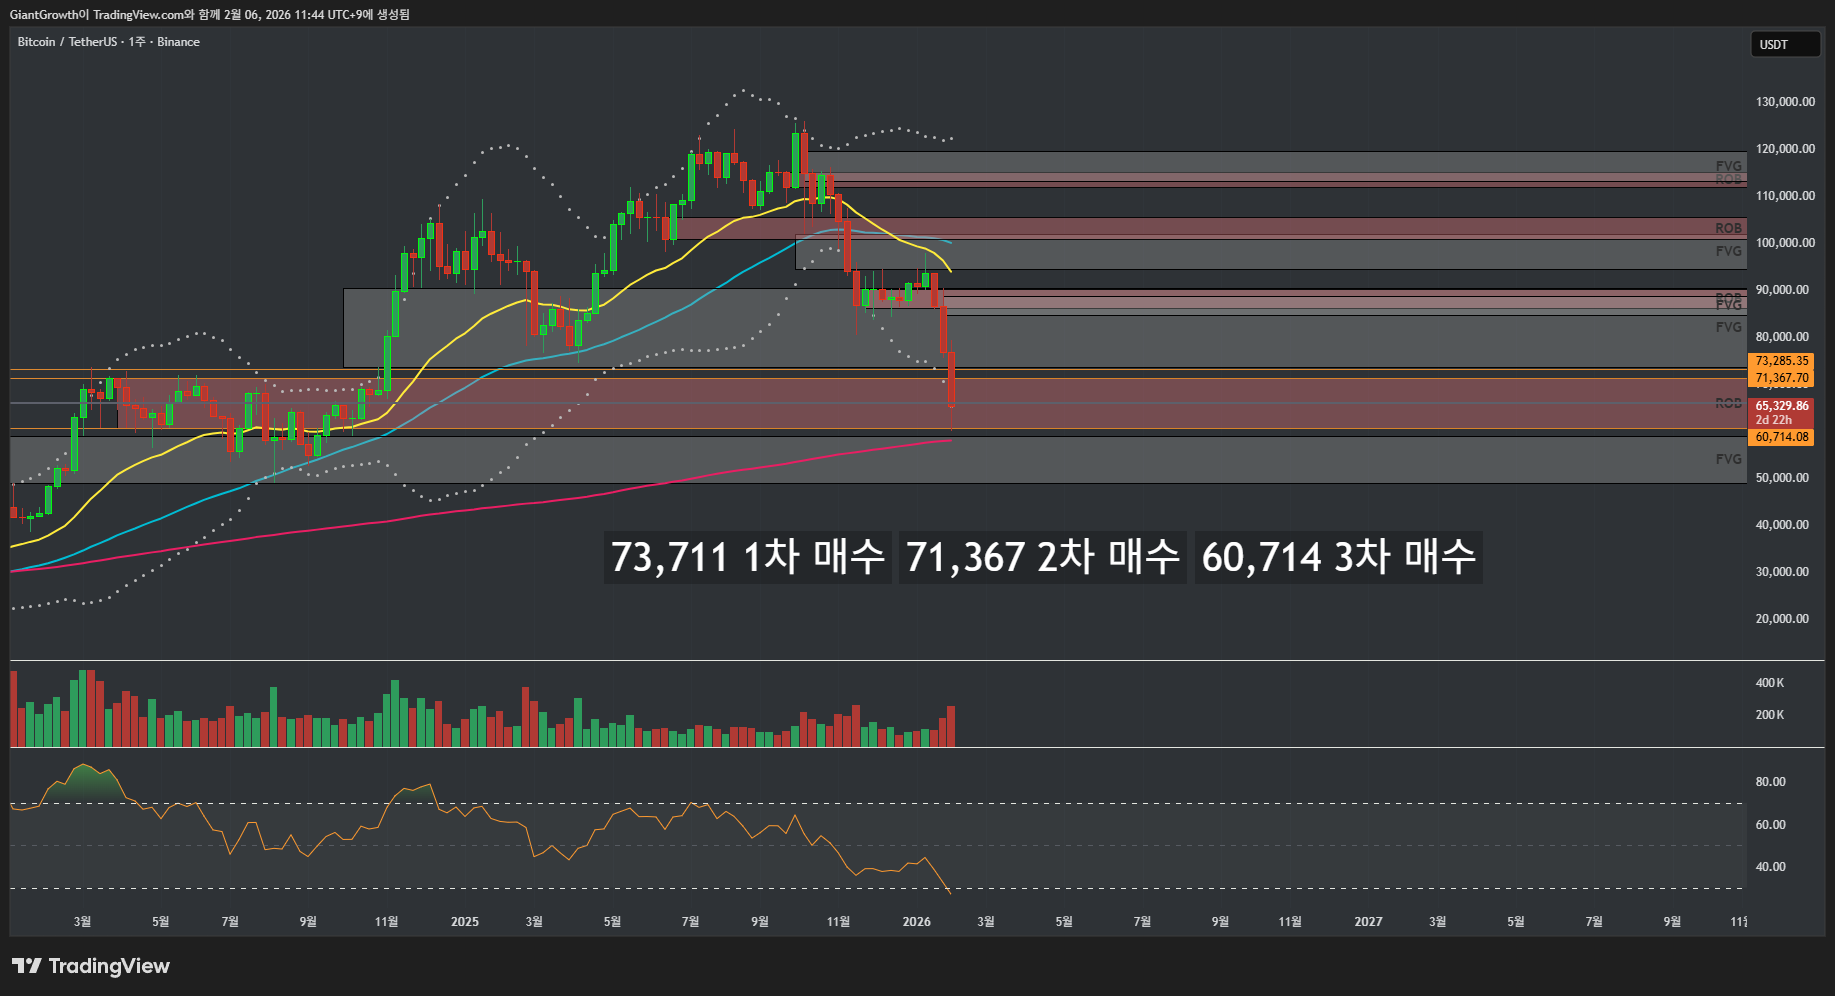Select the 71,367 2차 매수 text annotation
This screenshot has height=996, width=1835.
1042,557
